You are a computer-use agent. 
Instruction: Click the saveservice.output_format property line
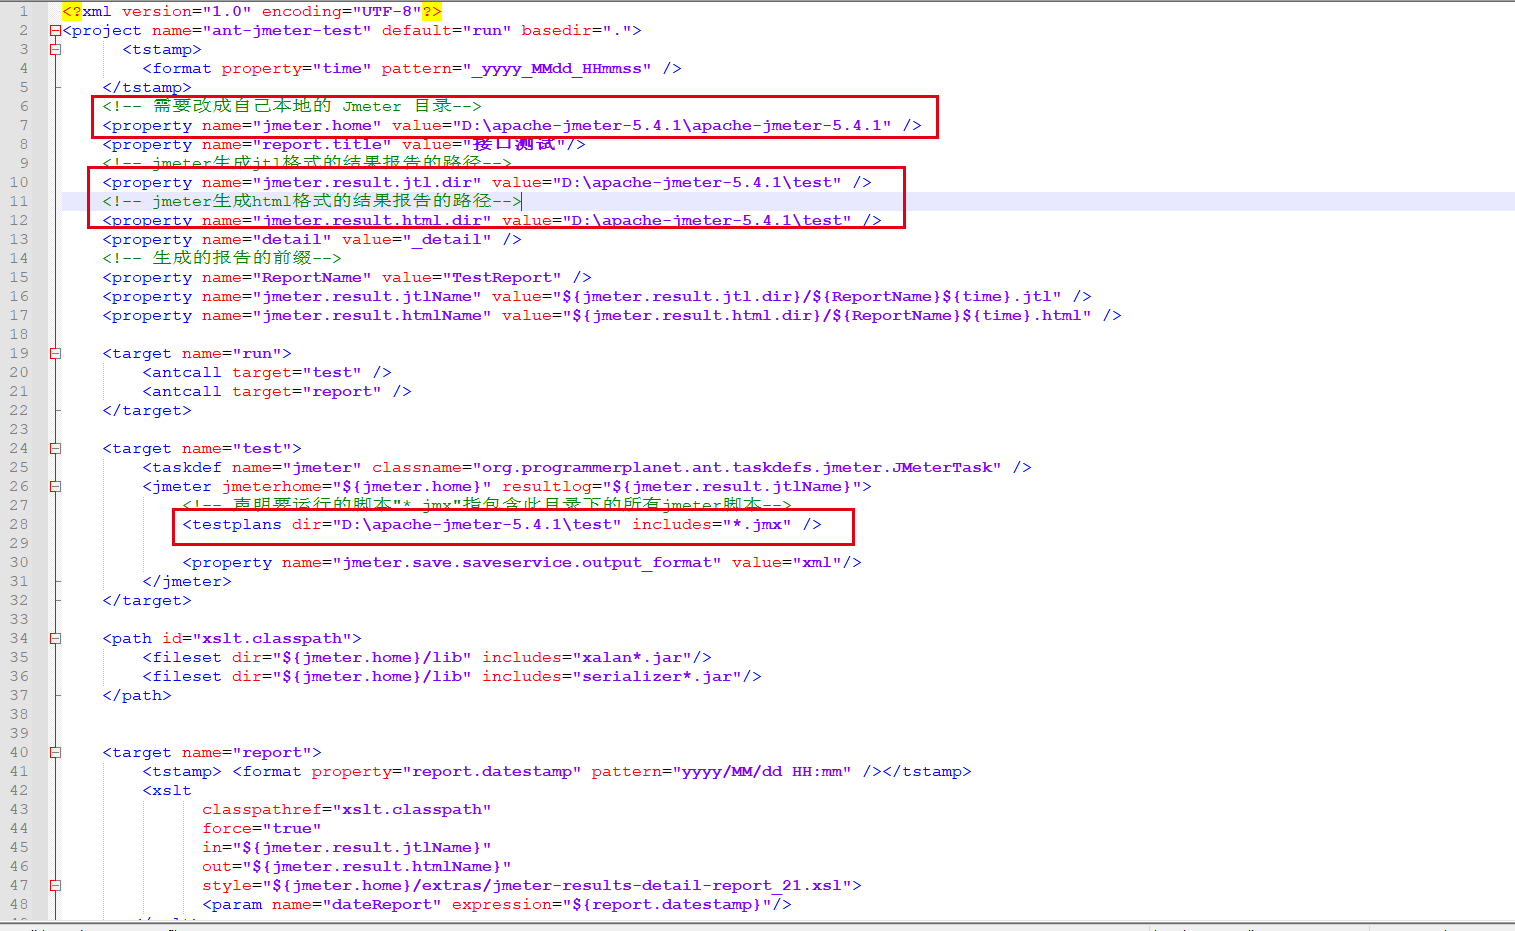click(521, 562)
